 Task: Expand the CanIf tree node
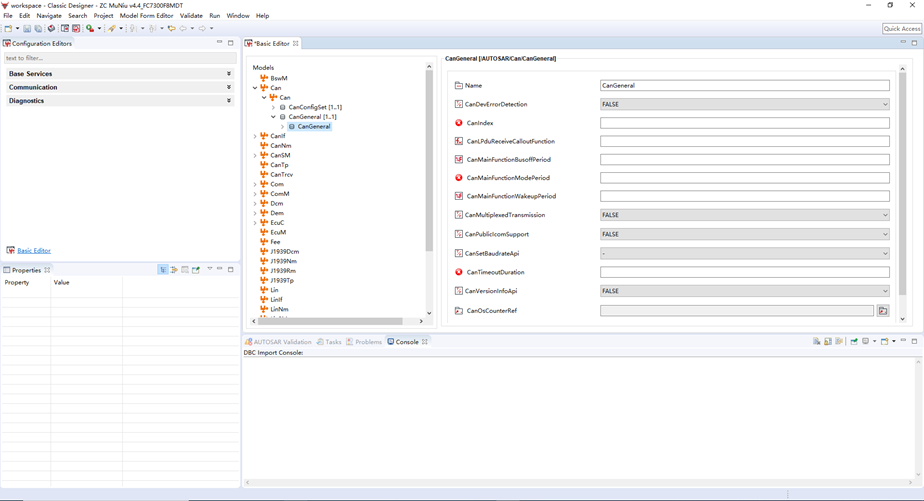point(255,136)
